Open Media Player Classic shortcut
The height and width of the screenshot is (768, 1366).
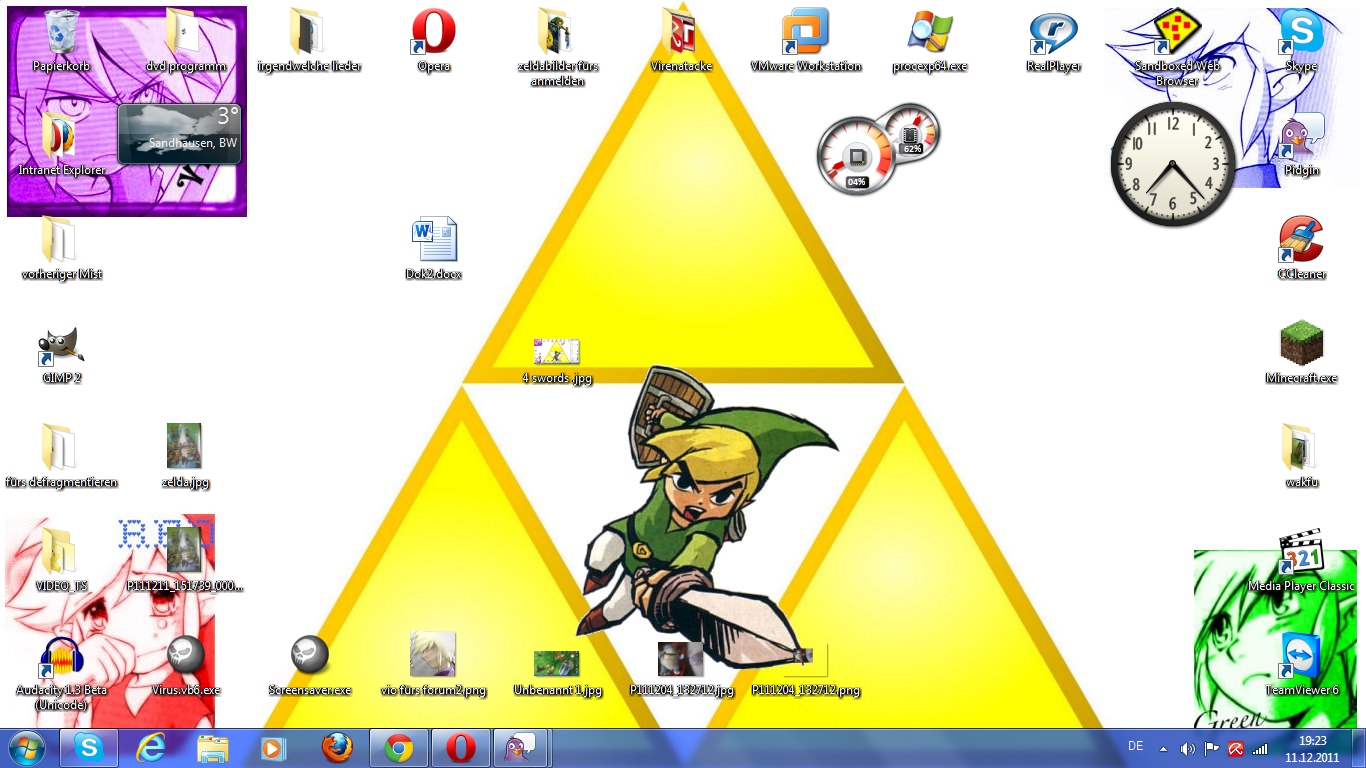[1301, 554]
